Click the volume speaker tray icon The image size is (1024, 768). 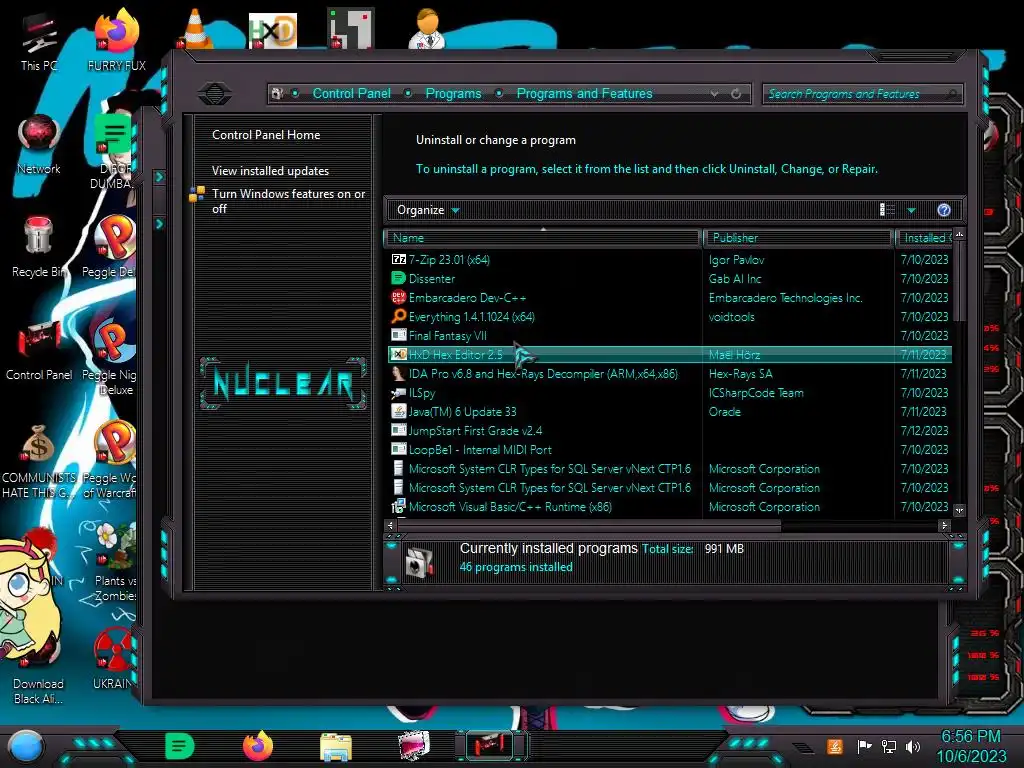[913, 746]
